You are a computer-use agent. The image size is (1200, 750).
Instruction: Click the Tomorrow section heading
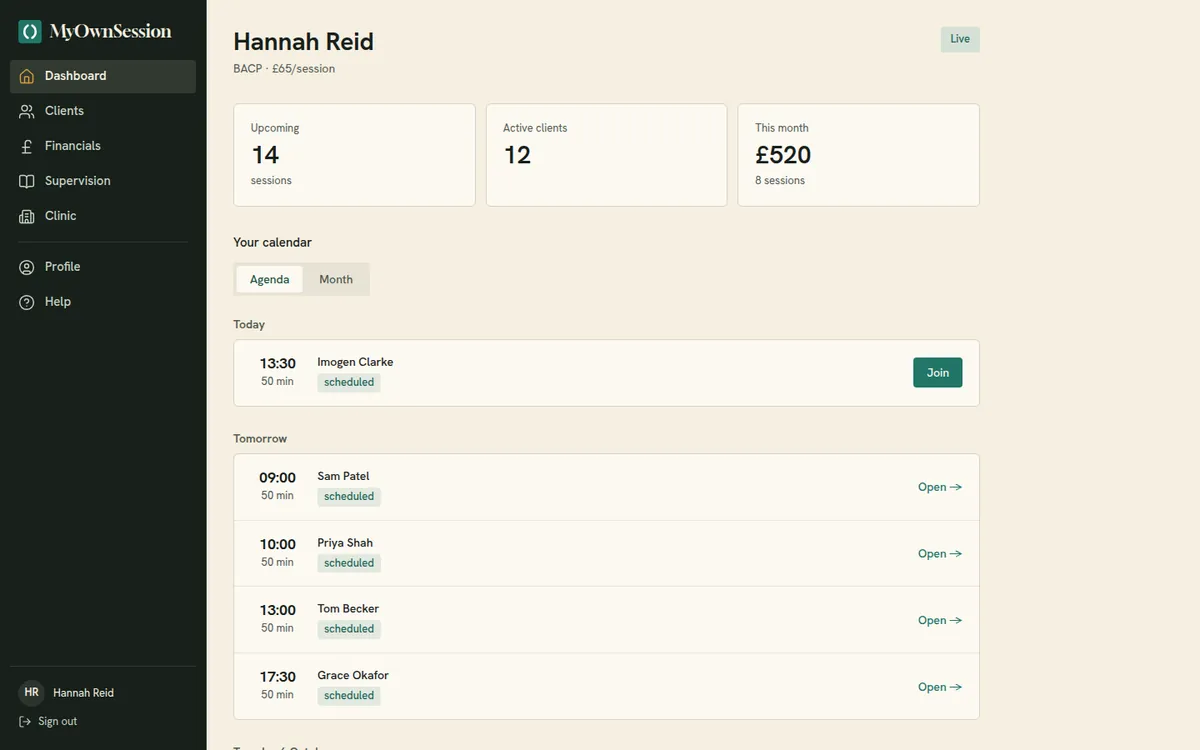tap(260, 439)
